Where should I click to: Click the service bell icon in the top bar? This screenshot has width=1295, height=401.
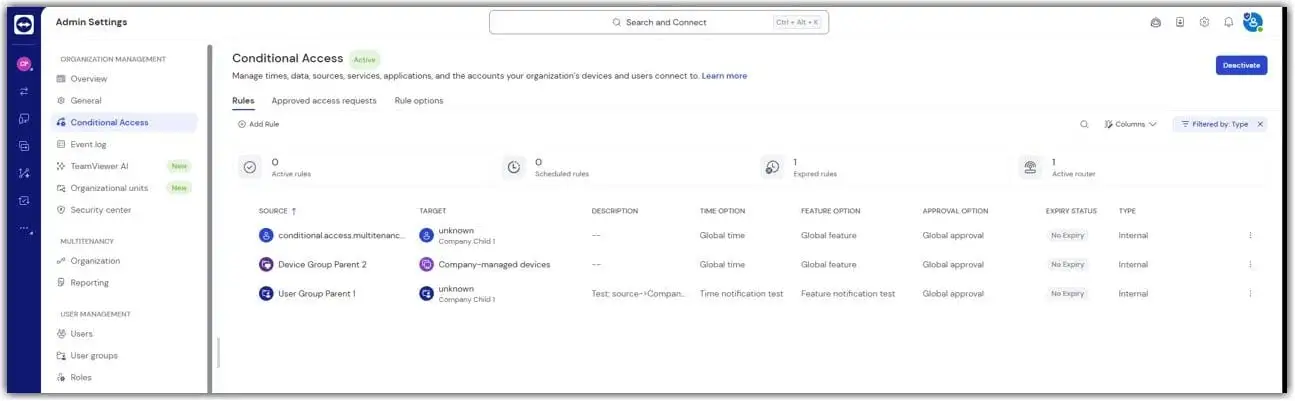1156,22
